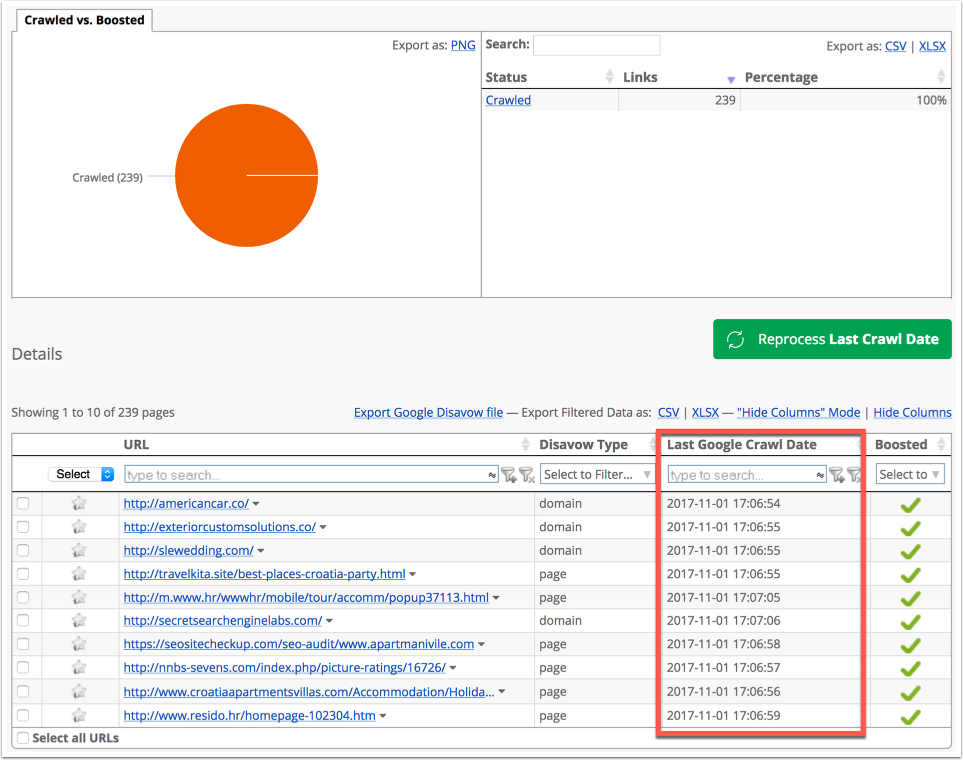Screen dimensions: 963x760
Task: Check the seositecheckup.com row checkbox
Action: coord(23,644)
